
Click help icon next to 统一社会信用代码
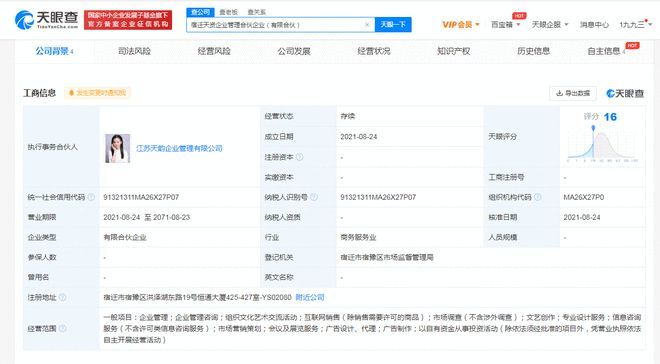click(x=91, y=197)
